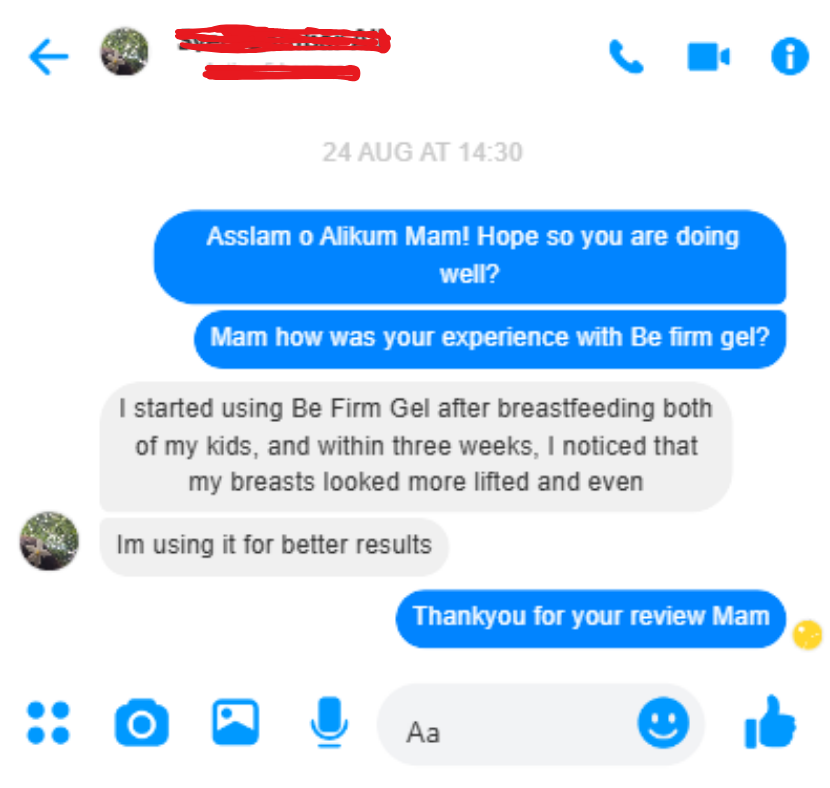The image size is (830, 788).
Task: Open conversation info icon
Action: (790, 56)
